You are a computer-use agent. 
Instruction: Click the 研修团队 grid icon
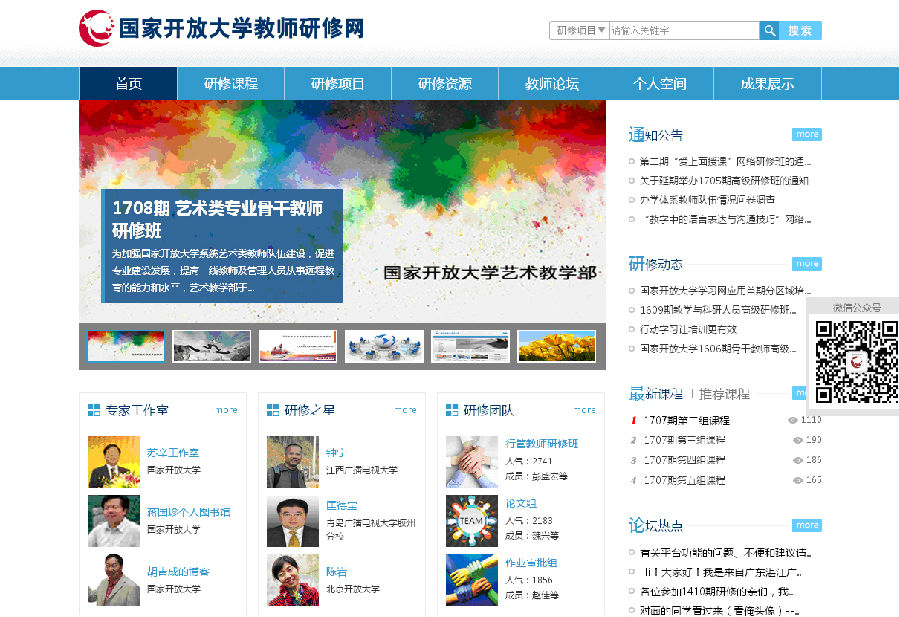tap(452, 410)
